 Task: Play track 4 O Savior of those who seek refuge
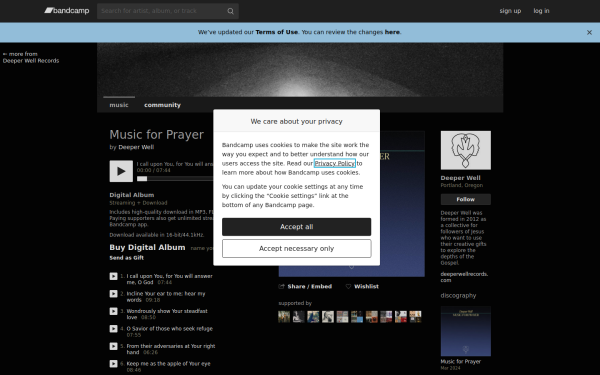click(x=113, y=329)
